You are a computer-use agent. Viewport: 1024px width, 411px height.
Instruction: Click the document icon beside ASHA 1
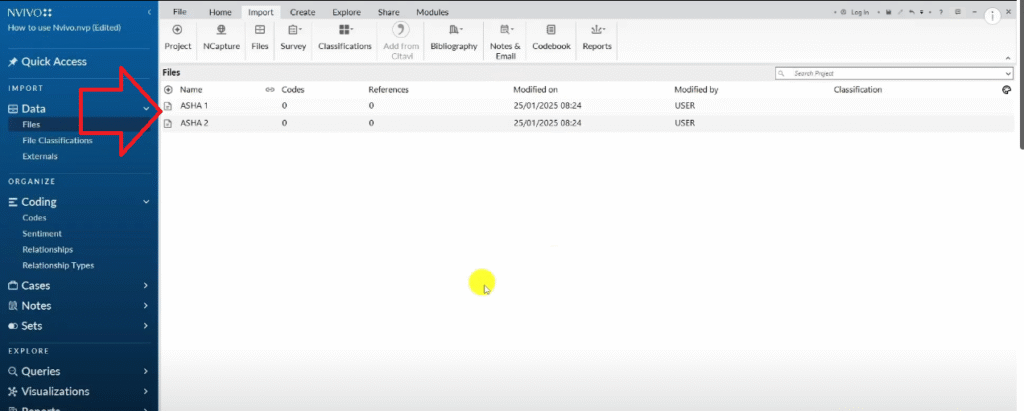click(x=168, y=106)
